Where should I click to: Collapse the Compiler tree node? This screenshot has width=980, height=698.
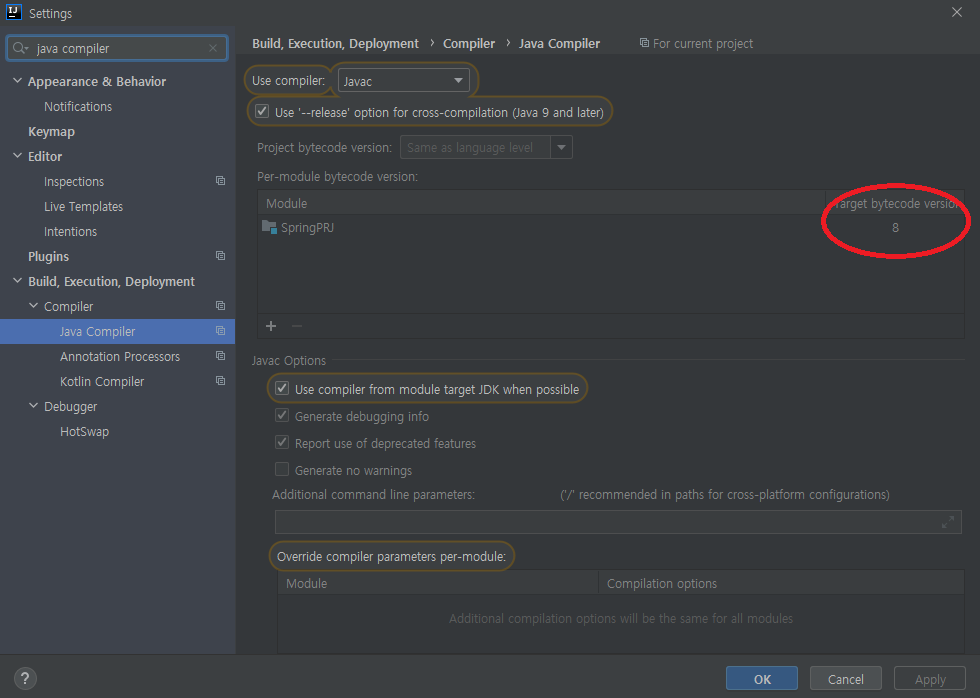click(x=34, y=306)
